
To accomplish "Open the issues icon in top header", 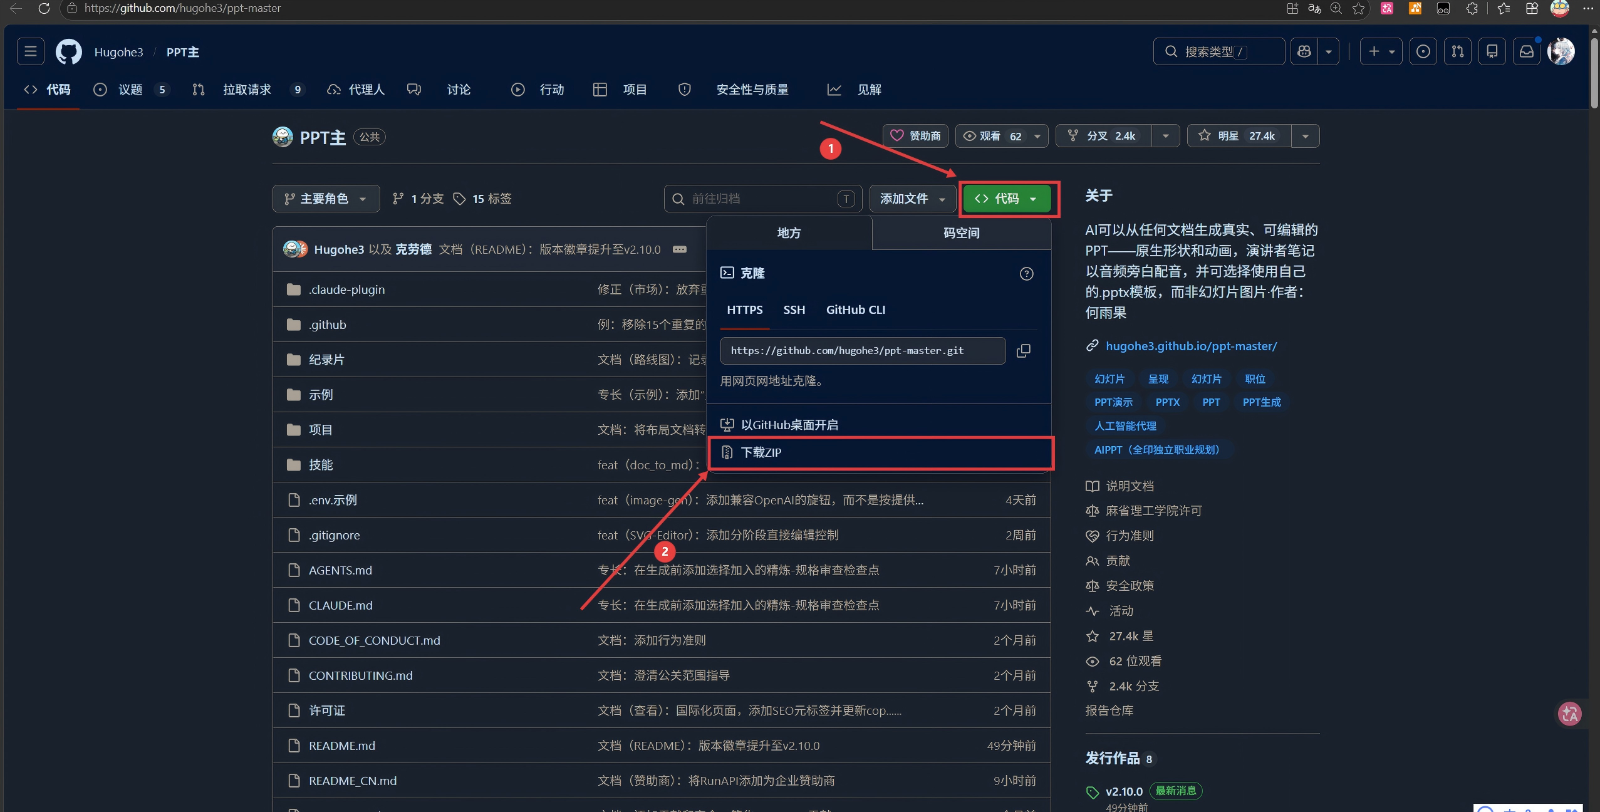I will 1423,51.
